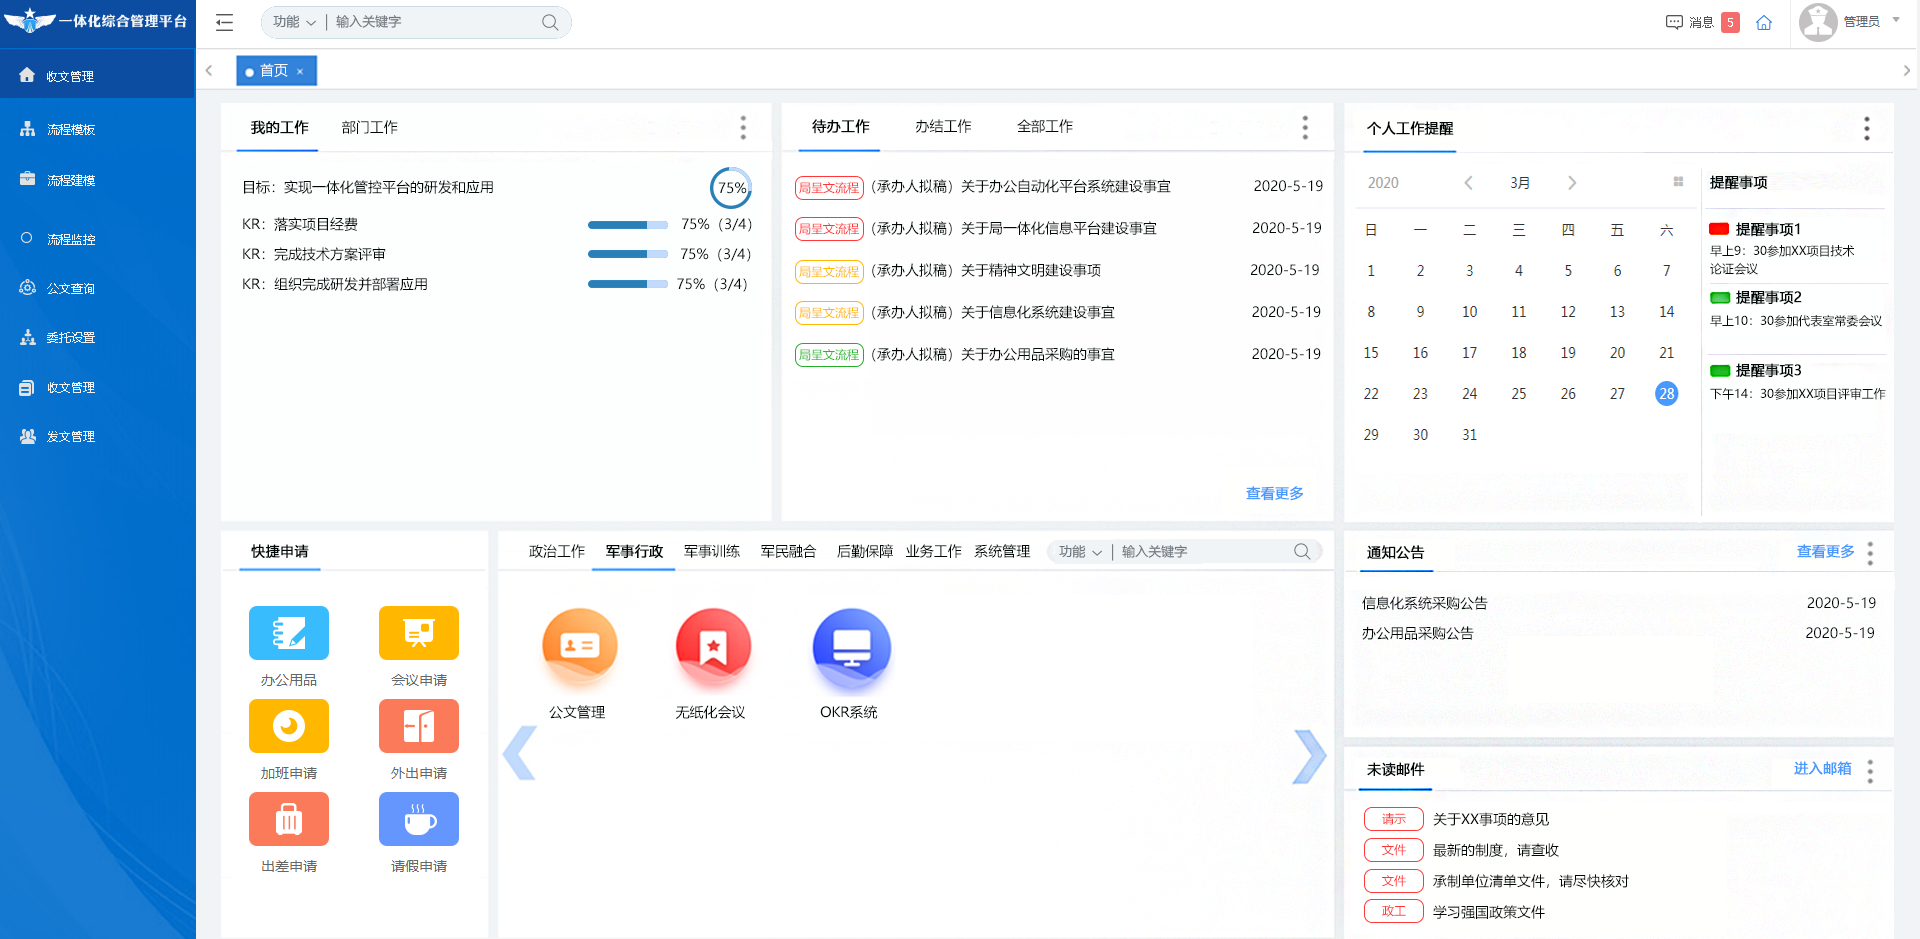
Task: Launch the 办公用品 quick application icon
Action: tap(289, 633)
